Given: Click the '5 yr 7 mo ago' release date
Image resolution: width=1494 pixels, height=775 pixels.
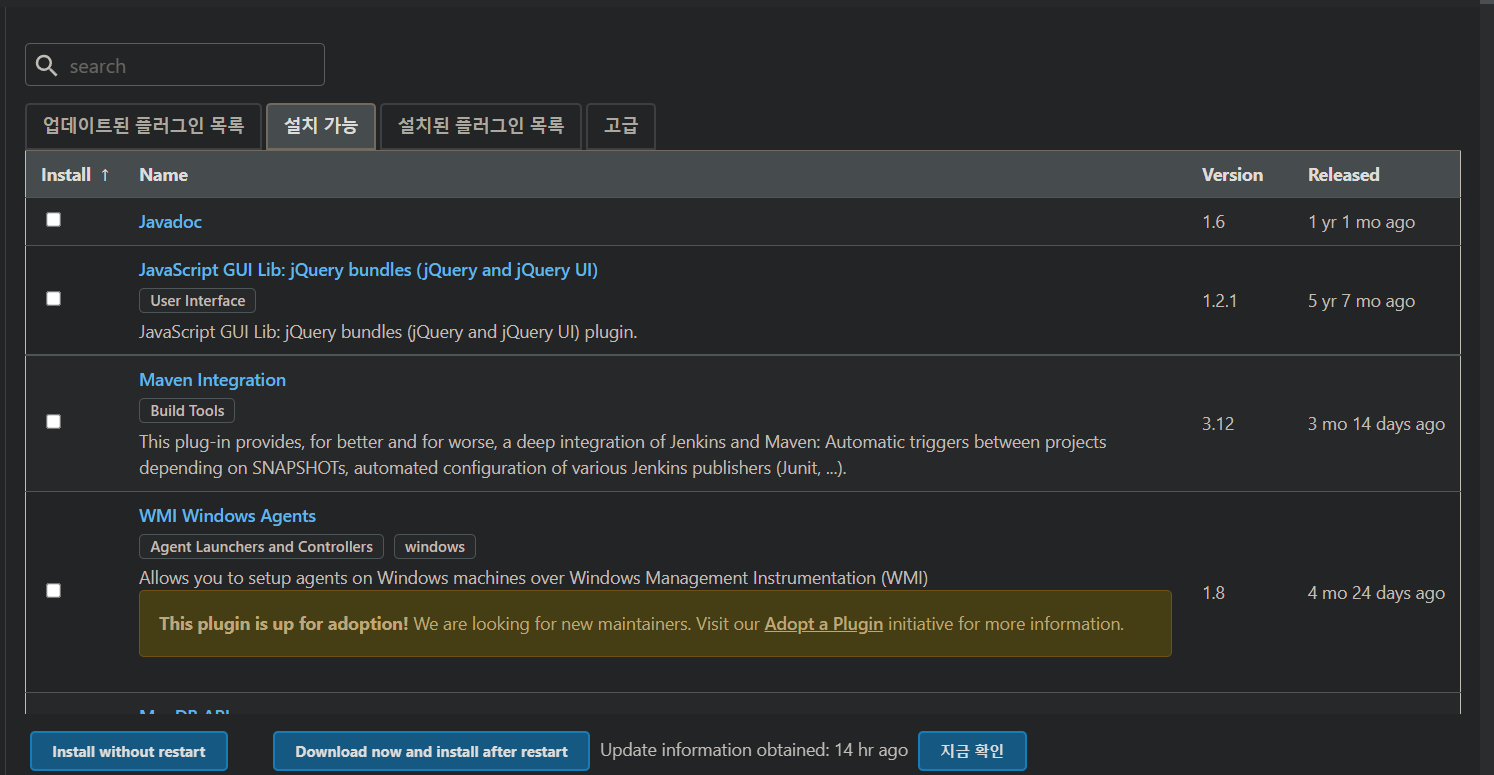Looking at the screenshot, I should tap(1361, 301).
